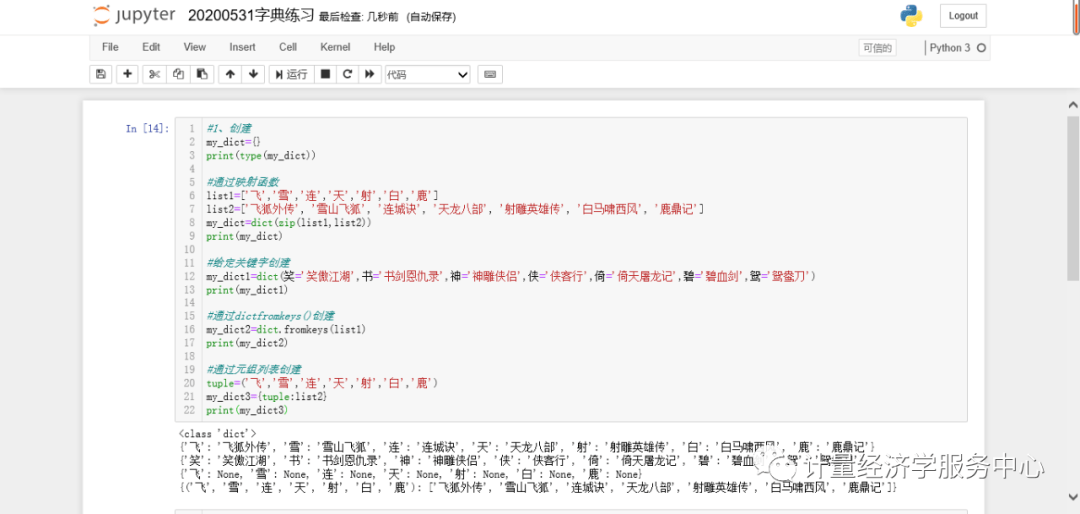Insert a cell below with plus icon
Screen dimensions: 1080x514
tap(127, 74)
